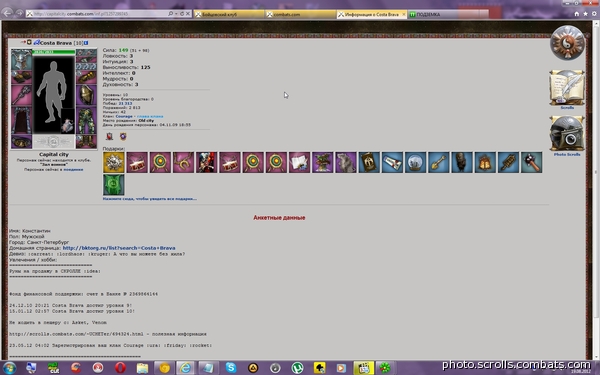The width and height of the screenshot is (600, 375).
Task: Open Skype from the taskbar
Action: tap(231, 368)
